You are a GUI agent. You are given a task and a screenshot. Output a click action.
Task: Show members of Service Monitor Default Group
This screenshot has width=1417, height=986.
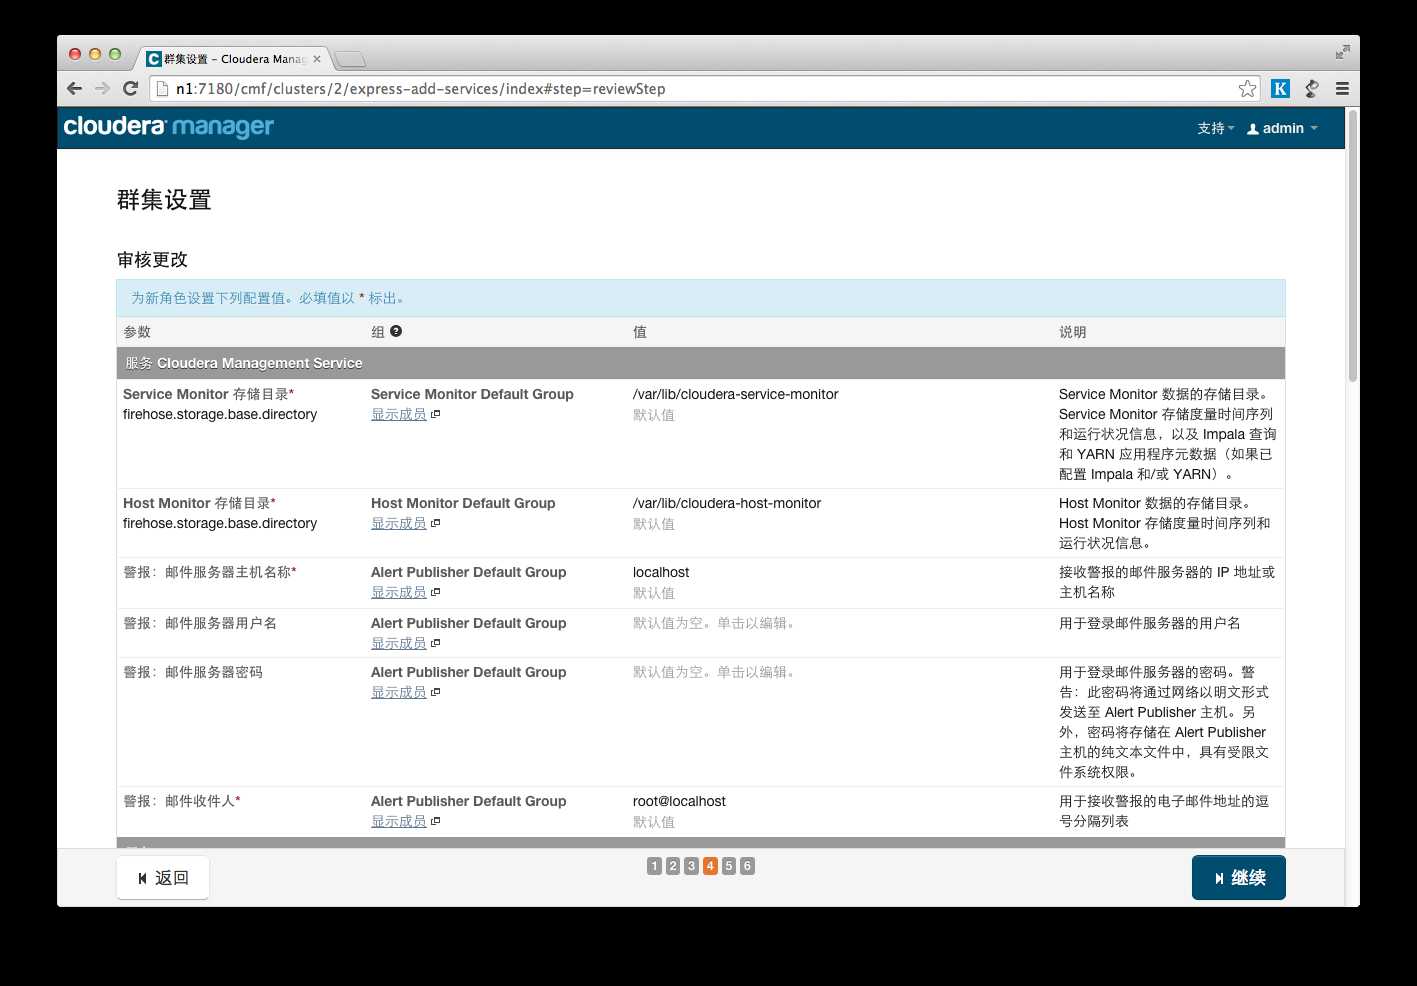click(x=405, y=414)
